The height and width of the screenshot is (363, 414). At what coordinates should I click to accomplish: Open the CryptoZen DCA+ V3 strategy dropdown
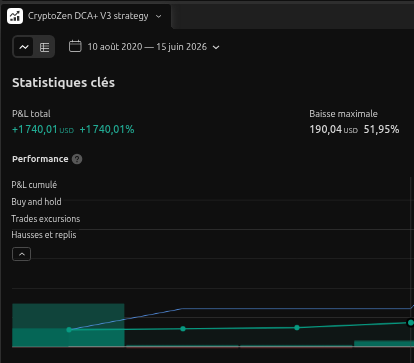[158, 16]
